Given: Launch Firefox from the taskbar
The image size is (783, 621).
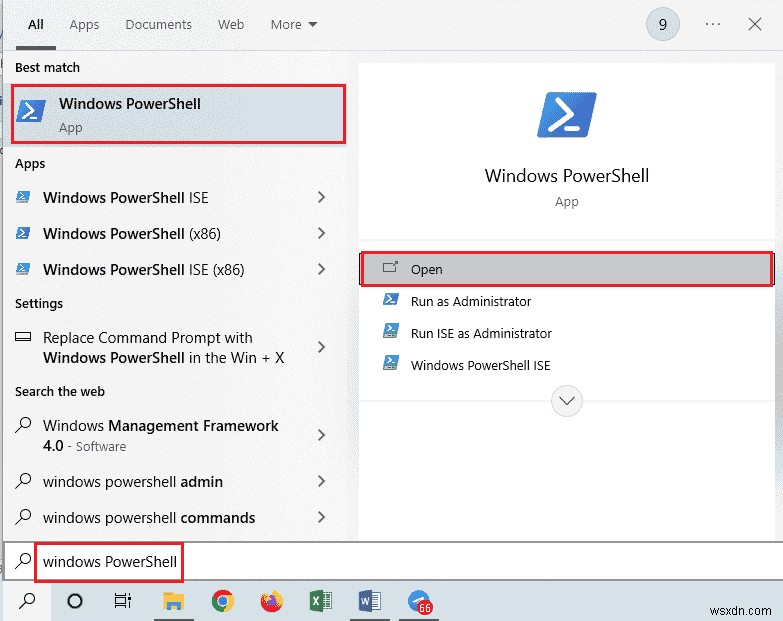Looking at the screenshot, I should (272, 601).
